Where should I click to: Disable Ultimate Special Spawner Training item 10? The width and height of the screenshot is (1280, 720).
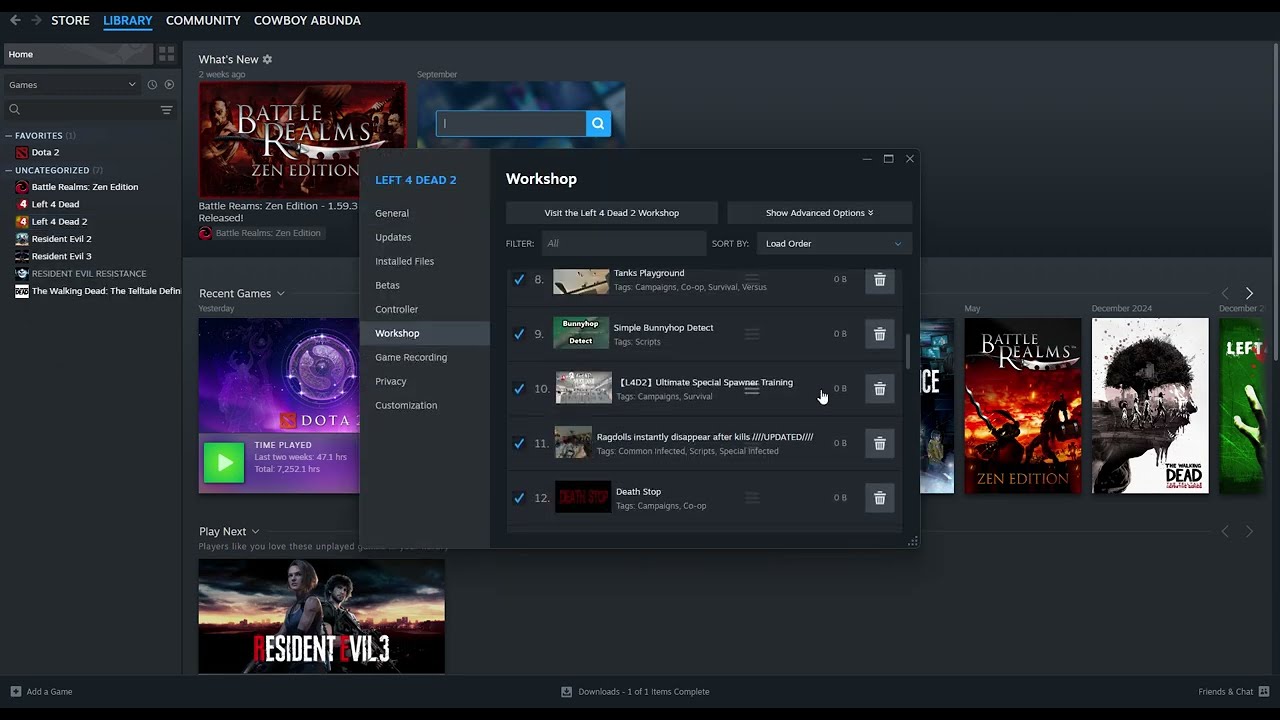[x=519, y=388]
